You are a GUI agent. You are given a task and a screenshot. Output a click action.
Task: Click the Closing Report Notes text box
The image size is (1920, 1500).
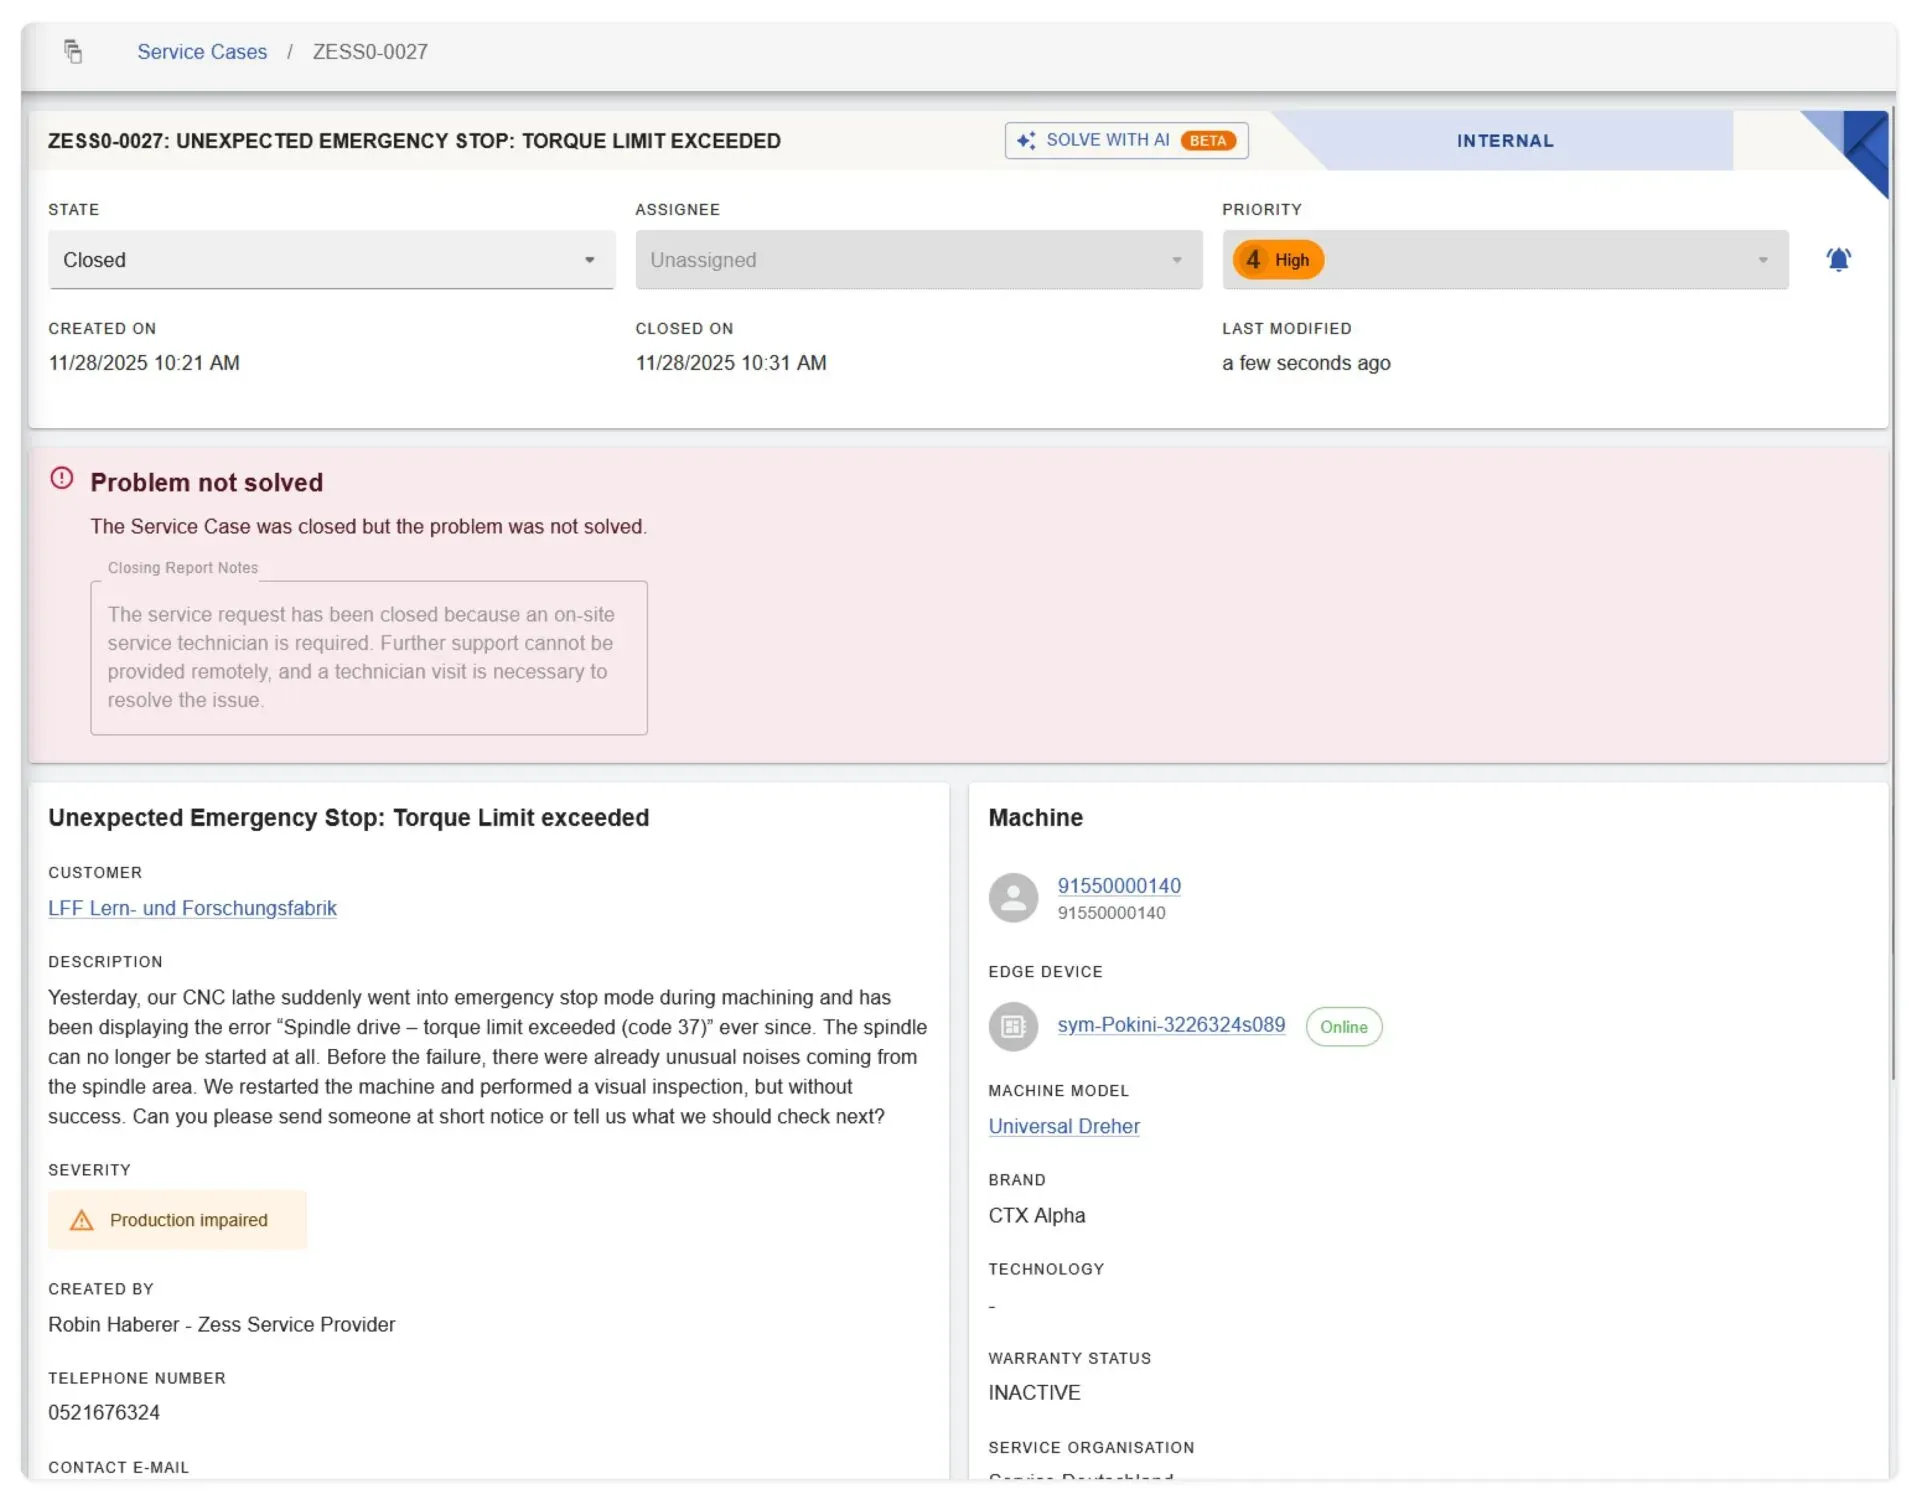tap(369, 658)
